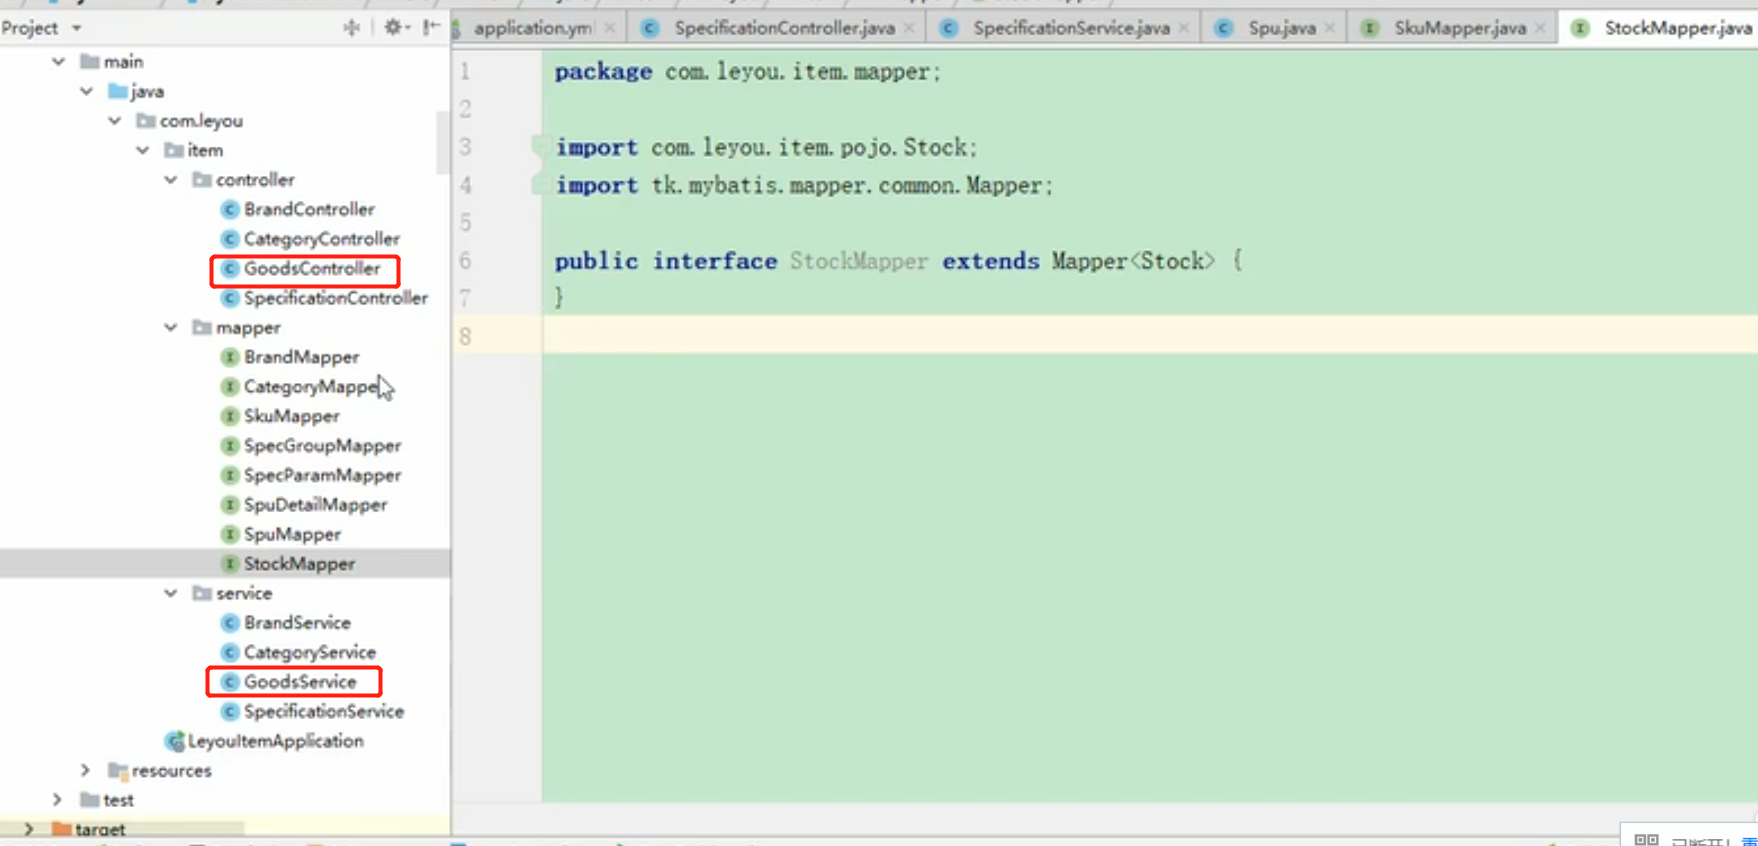Click the BrandService class icon

tap(230, 622)
